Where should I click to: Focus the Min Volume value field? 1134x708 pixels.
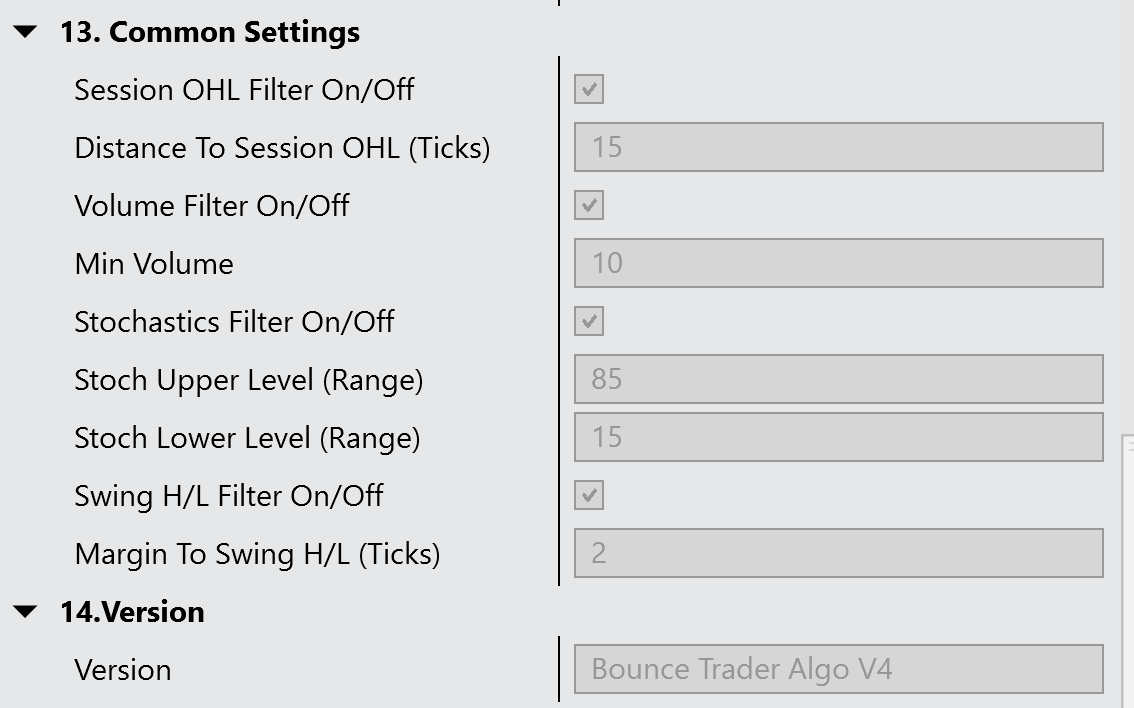[x=838, y=264]
